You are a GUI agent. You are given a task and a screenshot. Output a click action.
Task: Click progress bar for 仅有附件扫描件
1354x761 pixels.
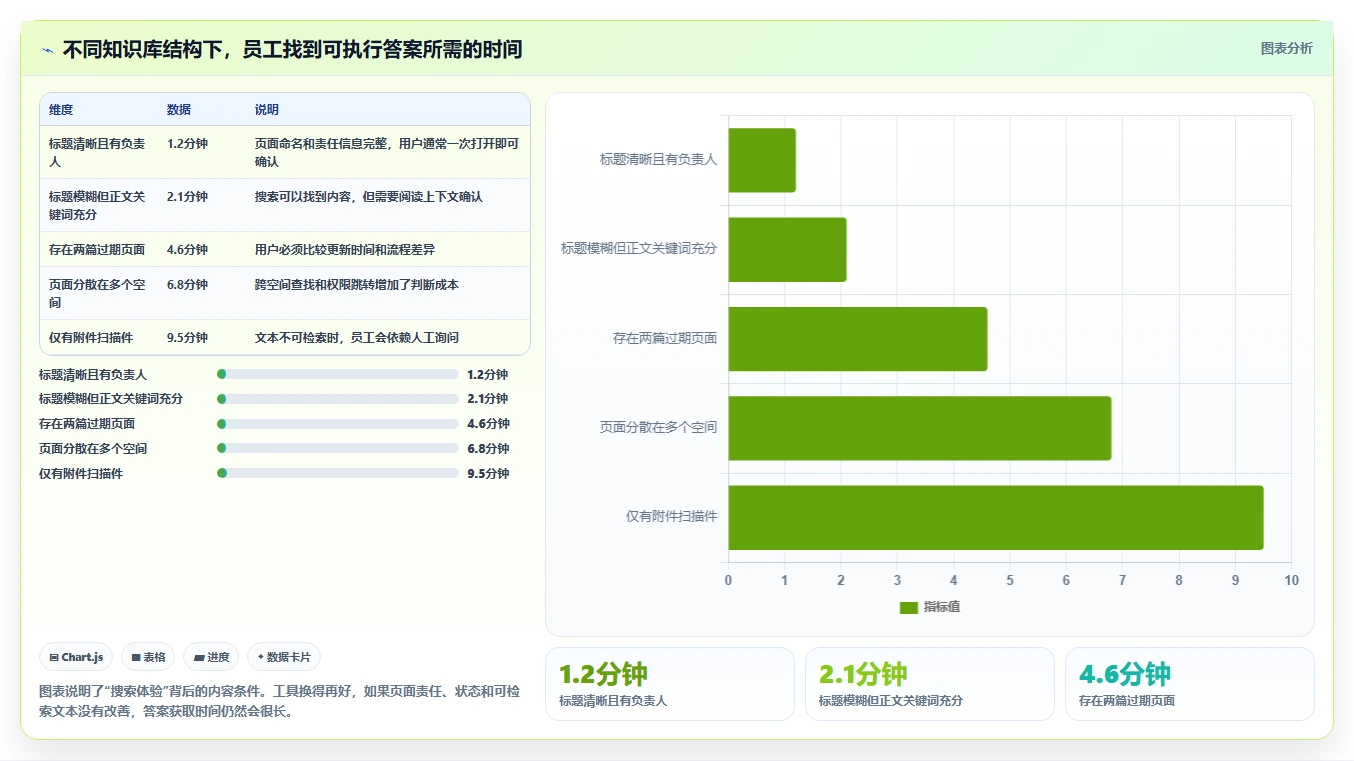tap(338, 473)
